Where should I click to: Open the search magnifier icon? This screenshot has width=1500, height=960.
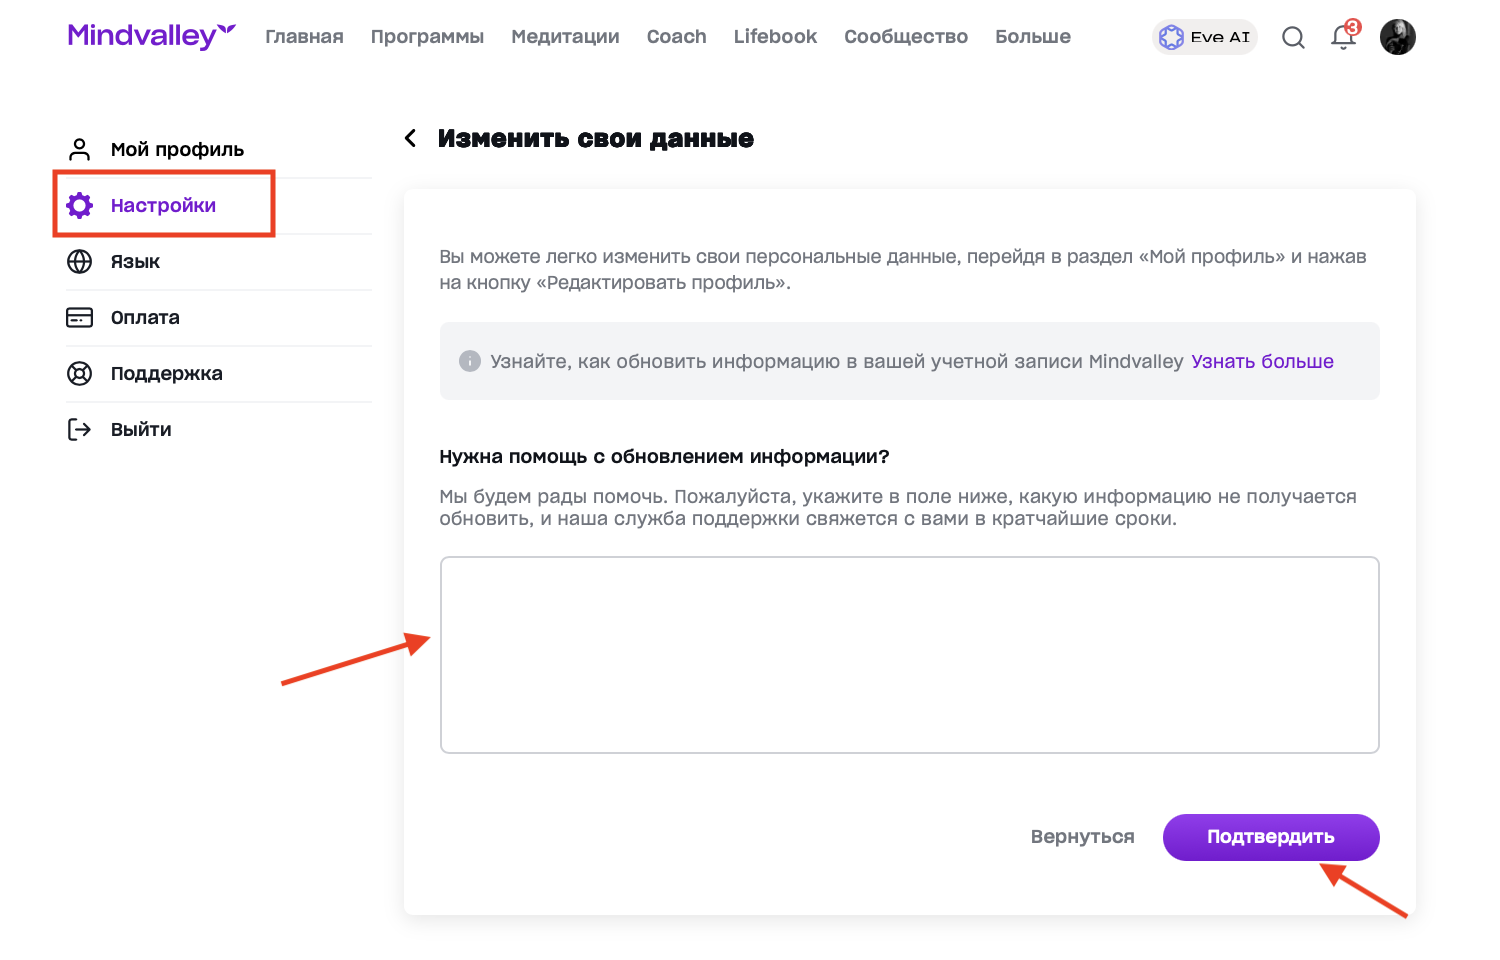[1293, 38]
